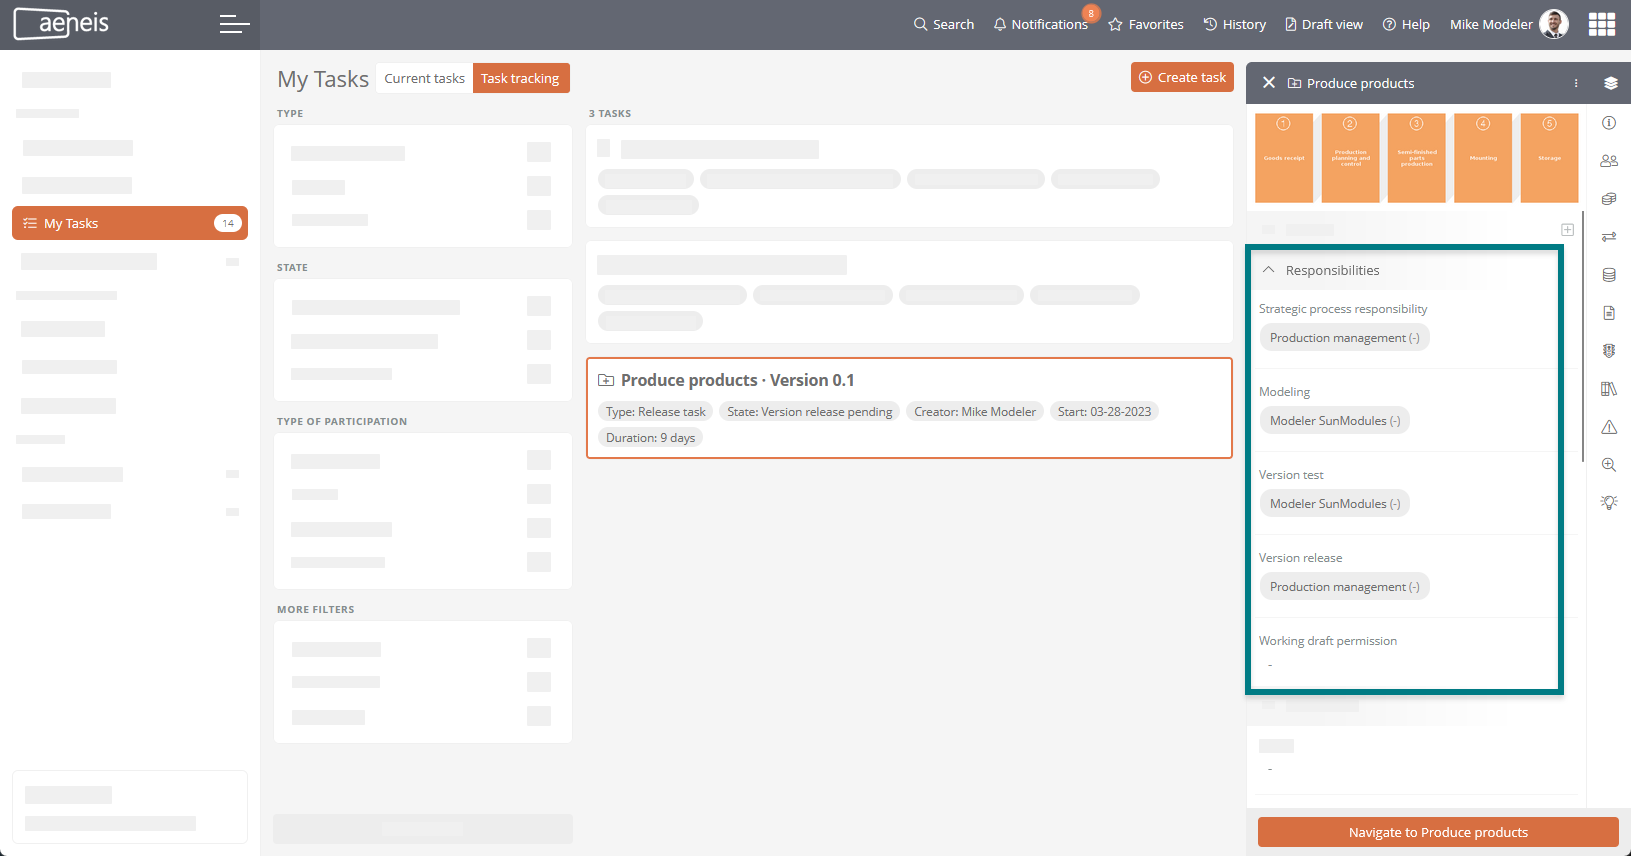Open Notifications in the top bar
1631x856 pixels.
(x=1040, y=24)
